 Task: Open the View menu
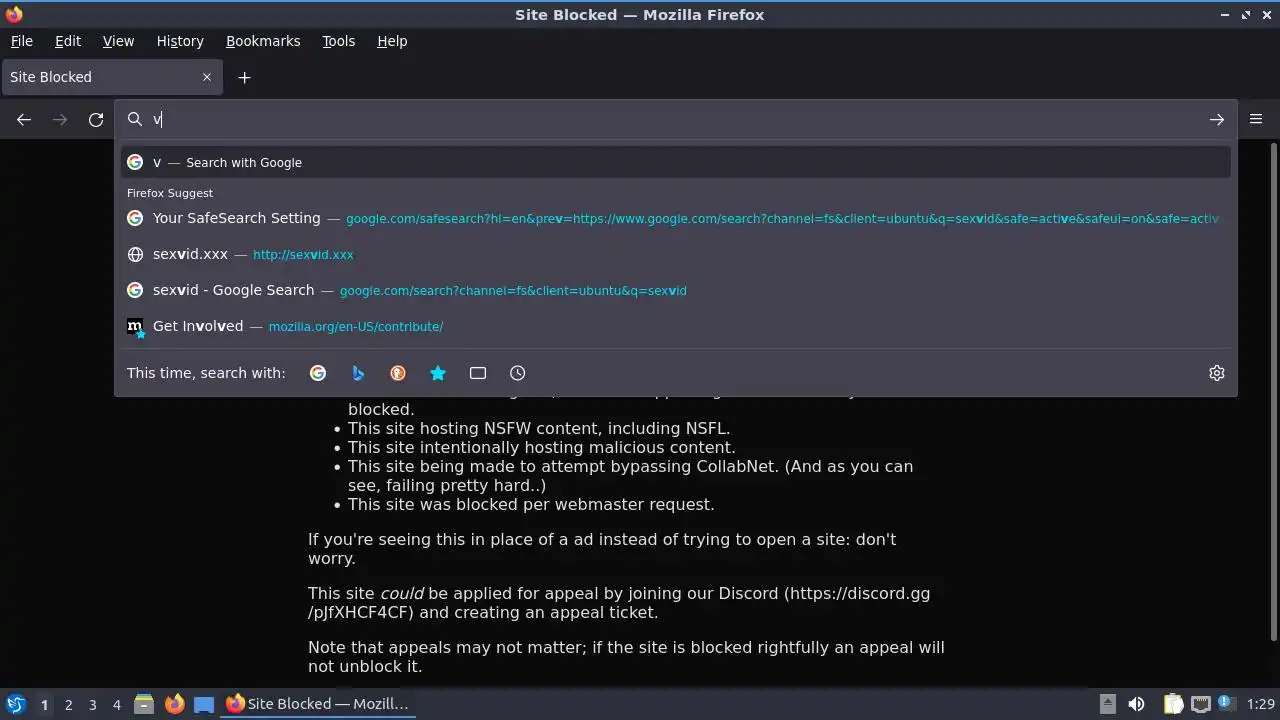(x=118, y=41)
